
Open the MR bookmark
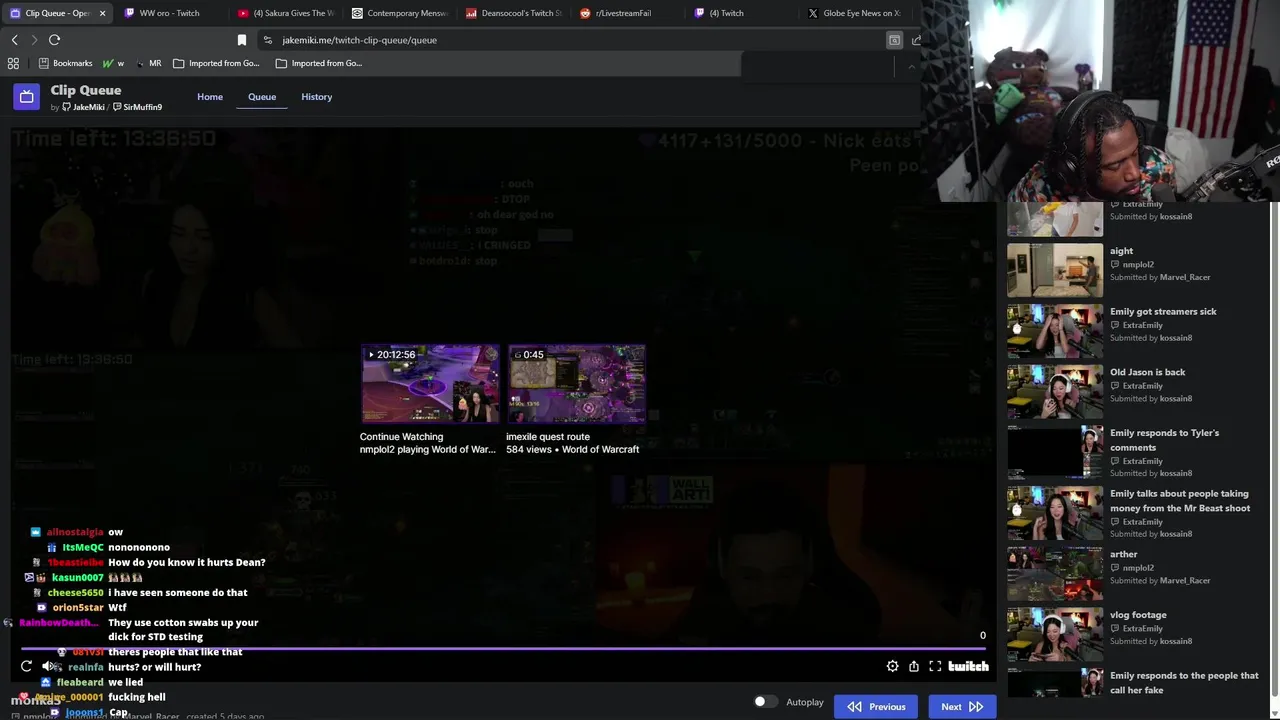(148, 63)
